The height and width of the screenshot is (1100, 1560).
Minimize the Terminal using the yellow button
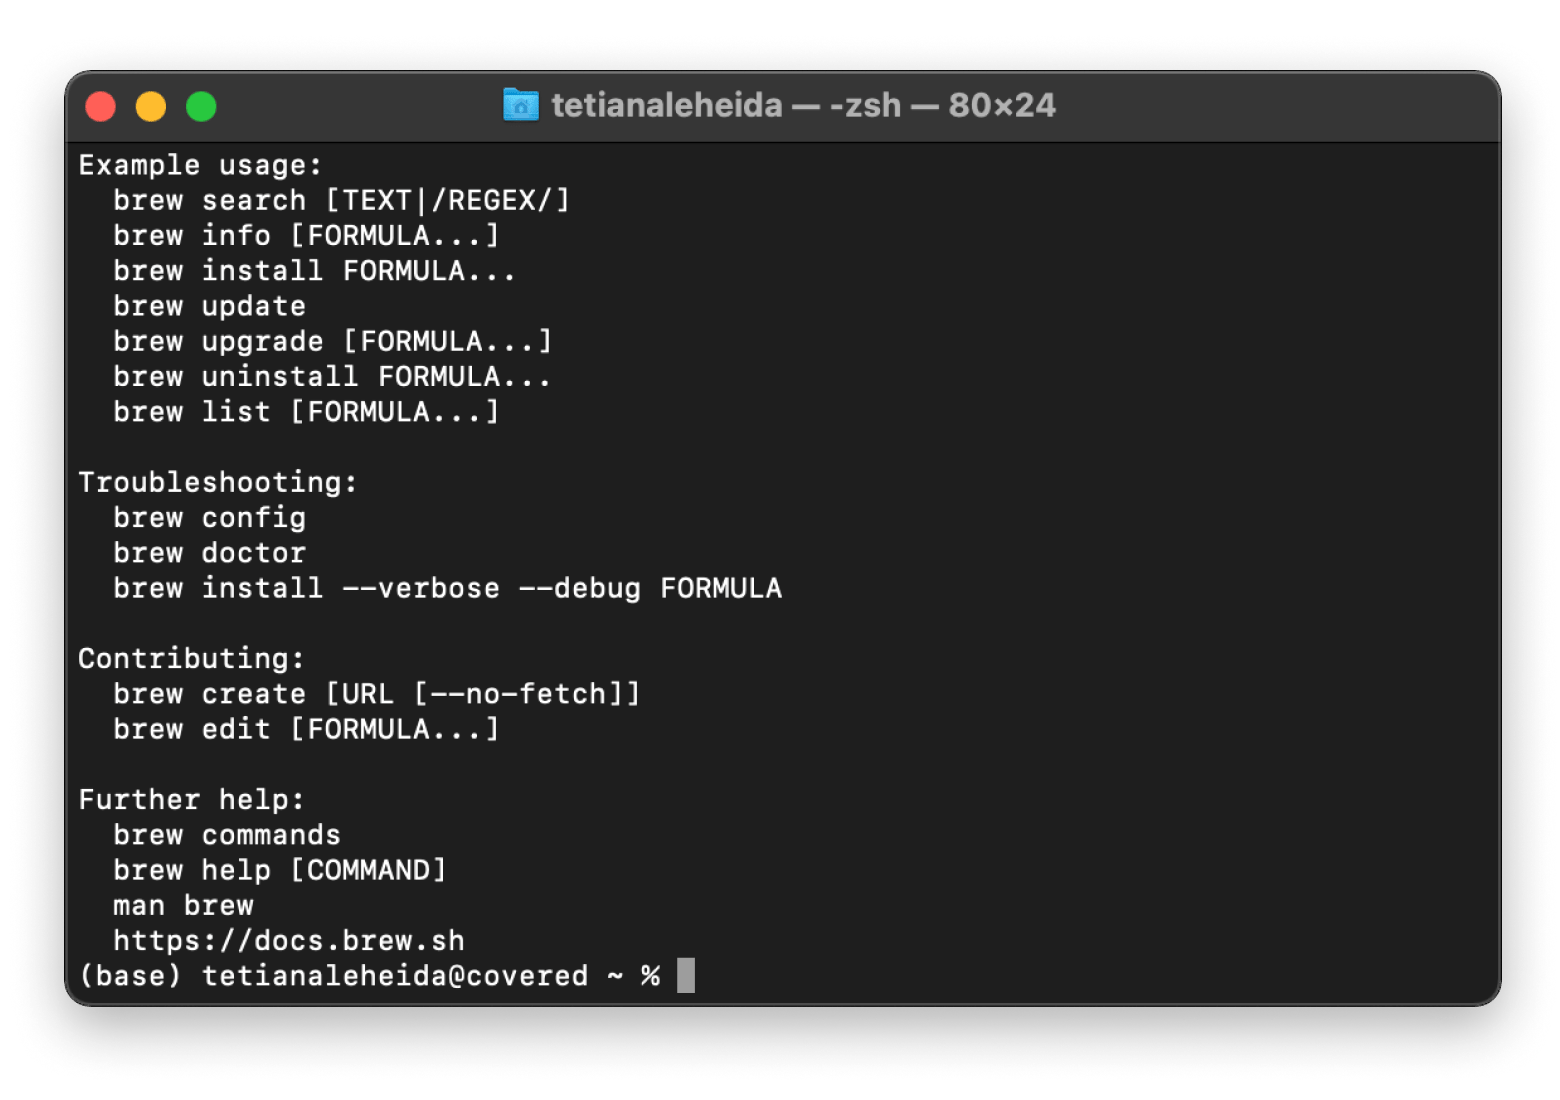coord(151,106)
